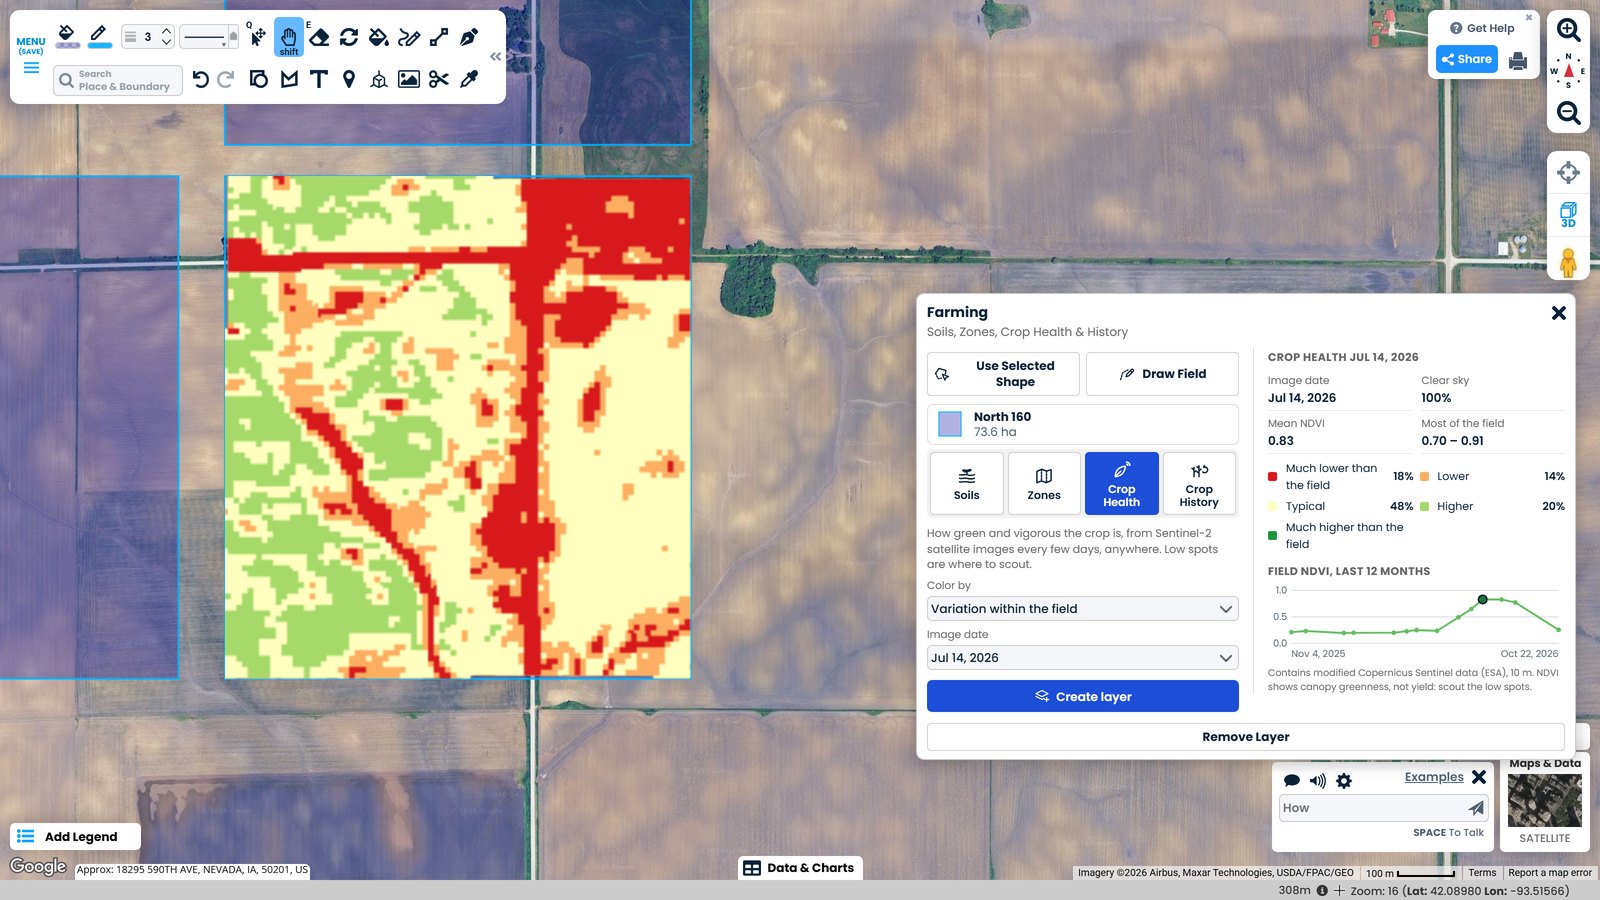
Task: Select the fill color bucket tool
Action: click(x=67, y=37)
